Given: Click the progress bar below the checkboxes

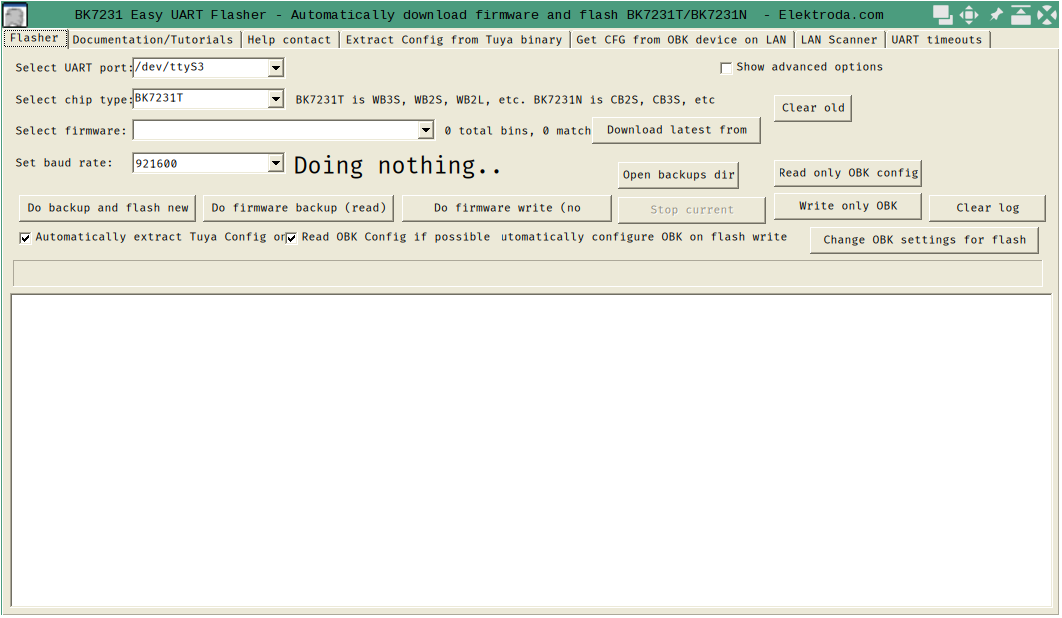Looking at the screenshot, I should coord(530,274).
